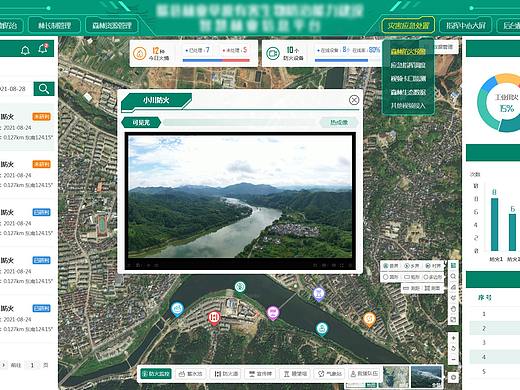The image size is (520, 390).
Task: Click the purple tower map marker
Action: click(x=319, y=294)
